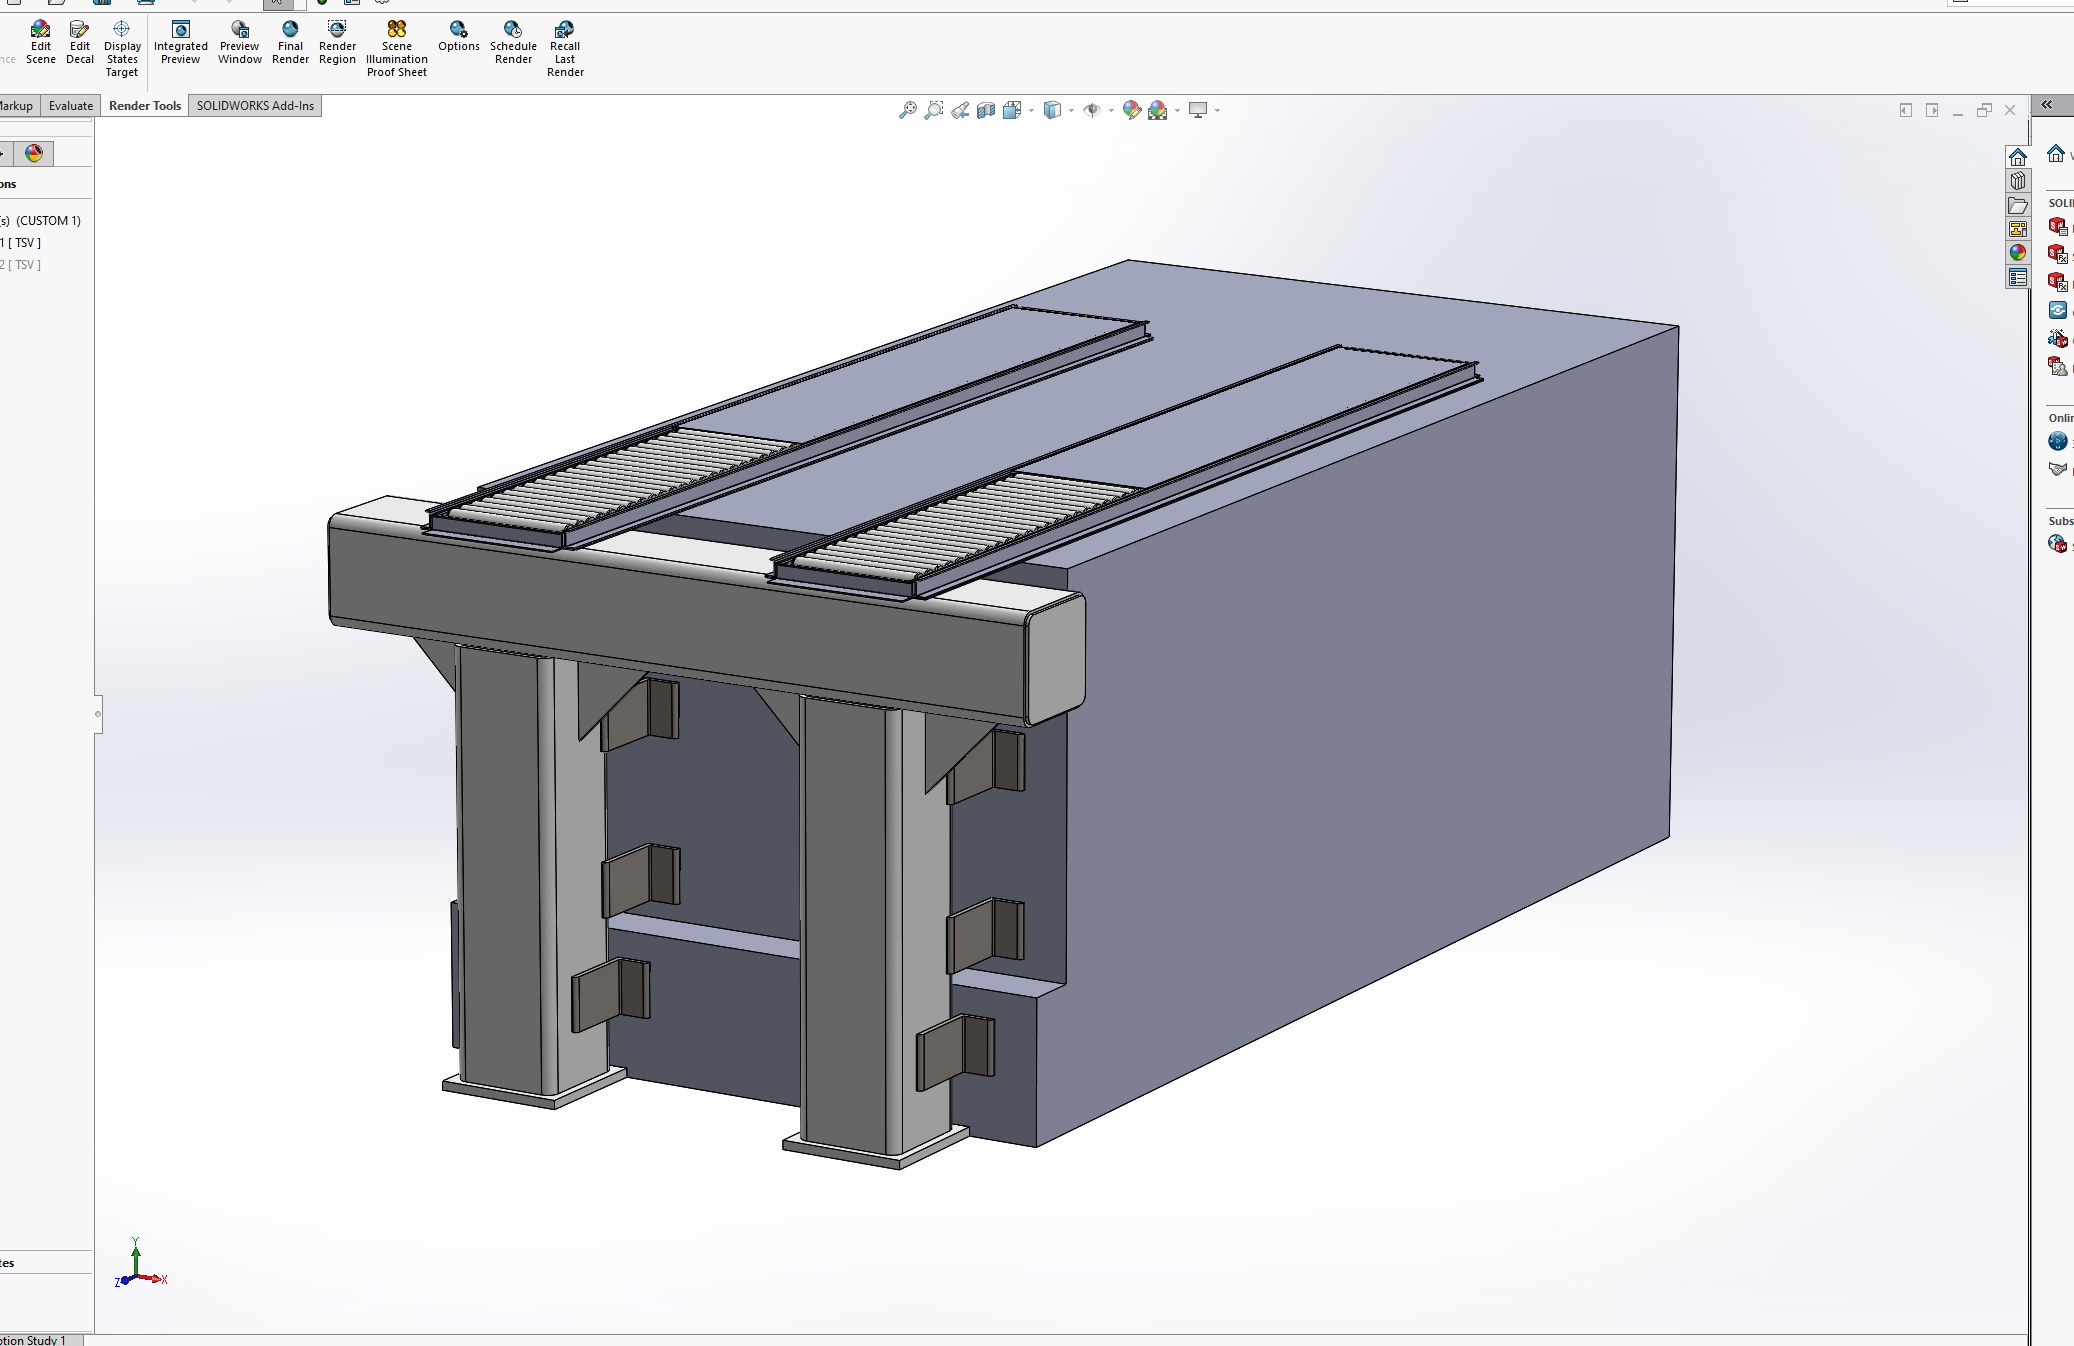Click the task pane Welcome home icon
This screenshot has width=2074, height=1346.
pos(2056,153)
